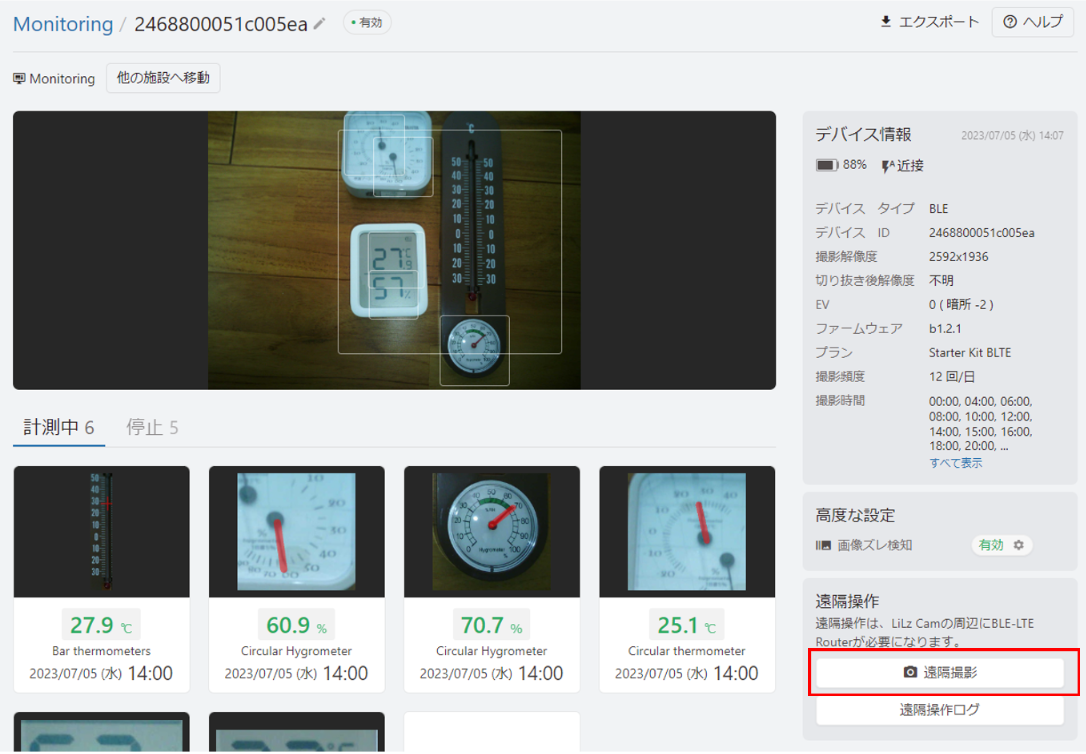The width and height of the screenshot is (1086, 754).
Task: Click the エクスポート export button
Action: [929, 22]
